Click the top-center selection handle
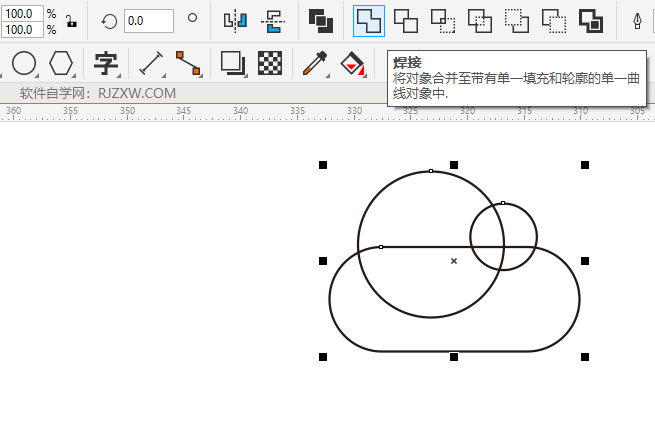Screen dimensions: 655x431 [454, 164]
